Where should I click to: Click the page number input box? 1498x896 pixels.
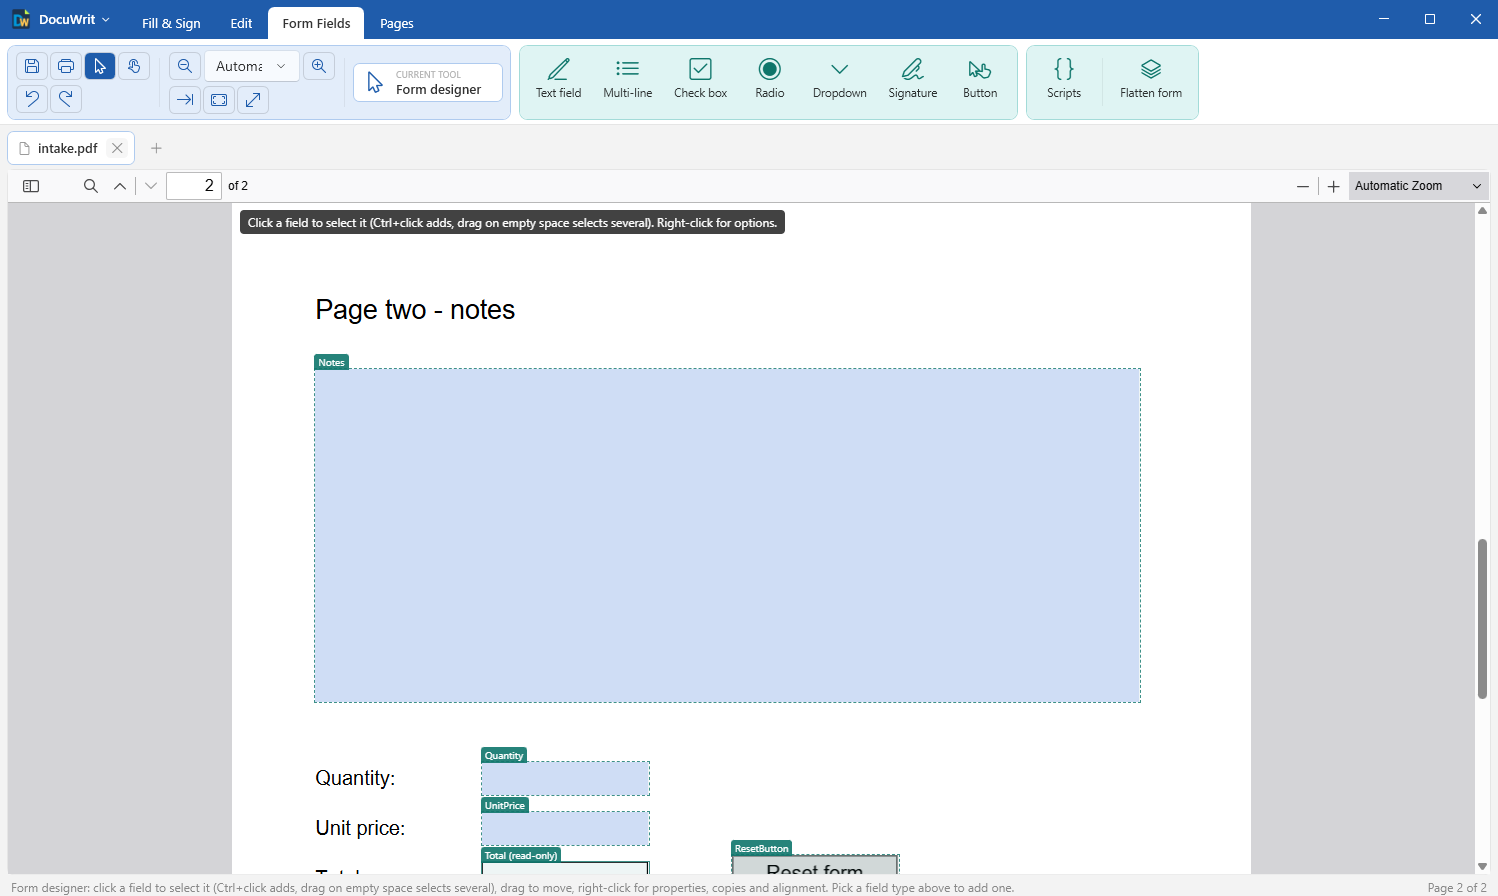pos(194,186)
